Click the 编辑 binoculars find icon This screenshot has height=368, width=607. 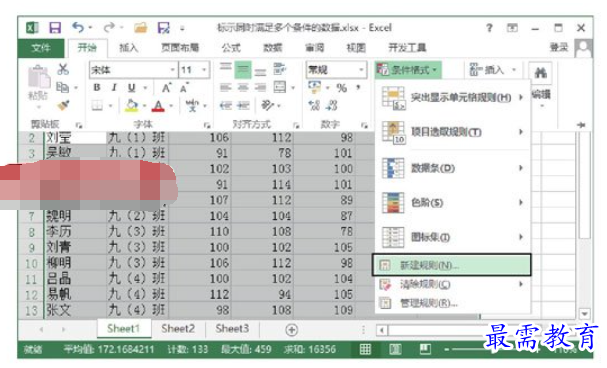[541, 74]
